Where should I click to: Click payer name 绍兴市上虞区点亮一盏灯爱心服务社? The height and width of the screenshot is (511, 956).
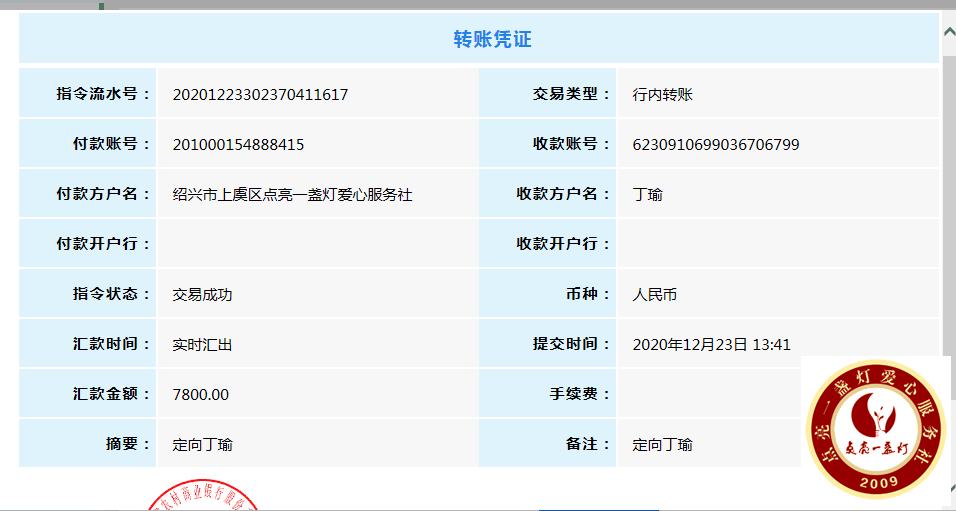[293, 195]
